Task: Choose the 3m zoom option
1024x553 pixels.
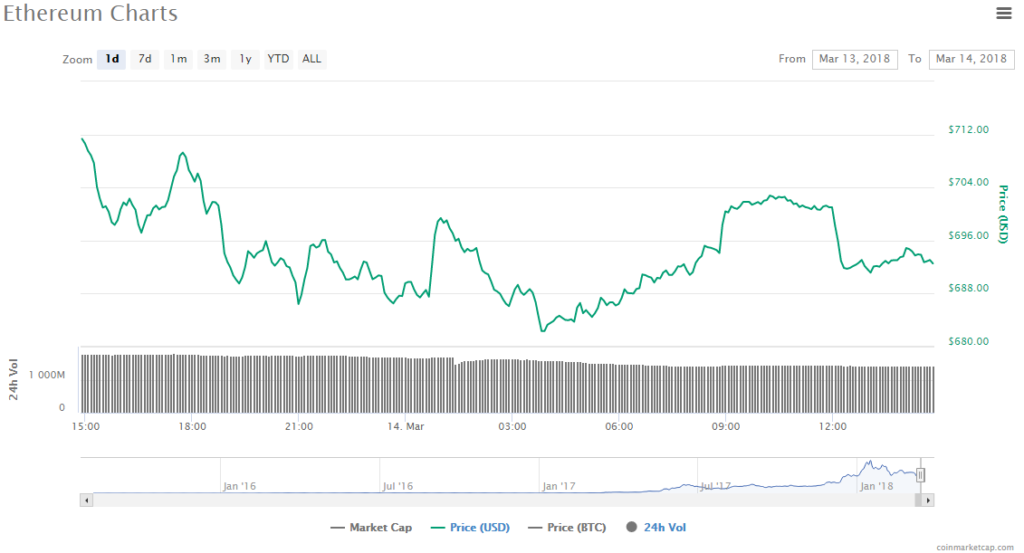Action: pos(212,59)
